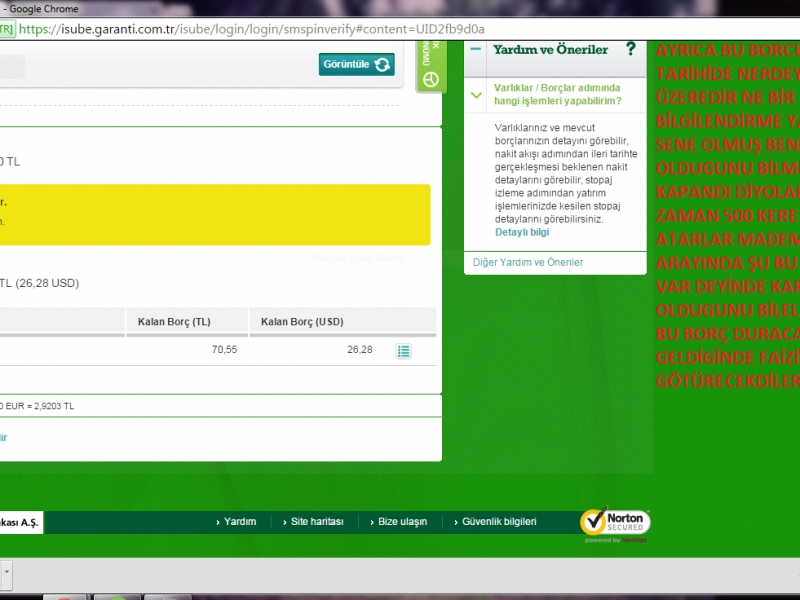Click the green vertical side tab icon
800x600 pixels.
click(431, 77)
